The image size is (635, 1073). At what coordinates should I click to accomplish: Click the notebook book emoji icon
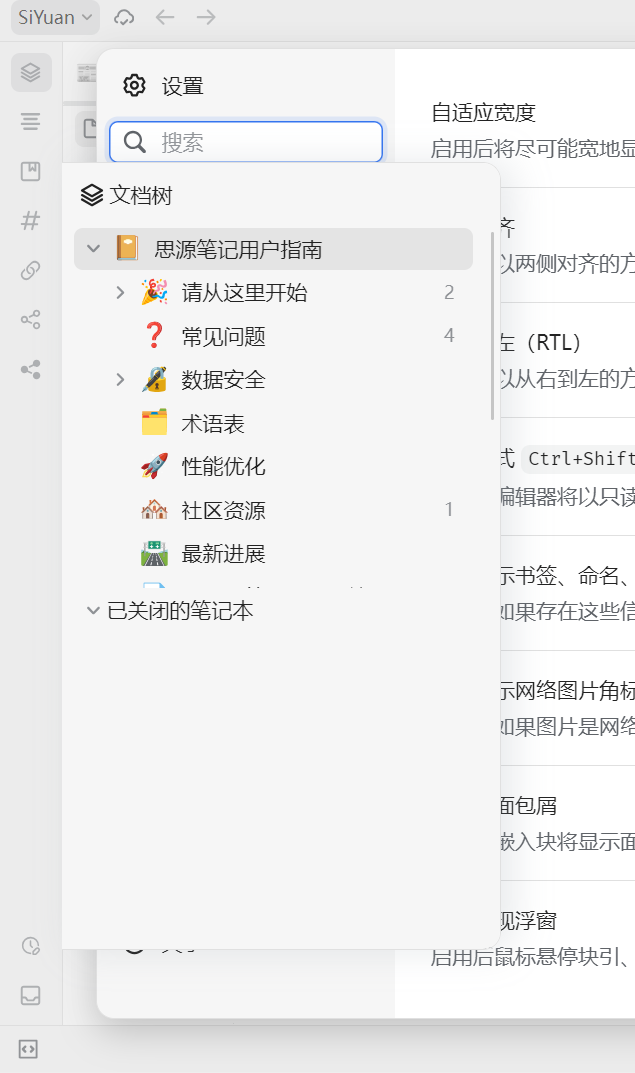[127, 248]
